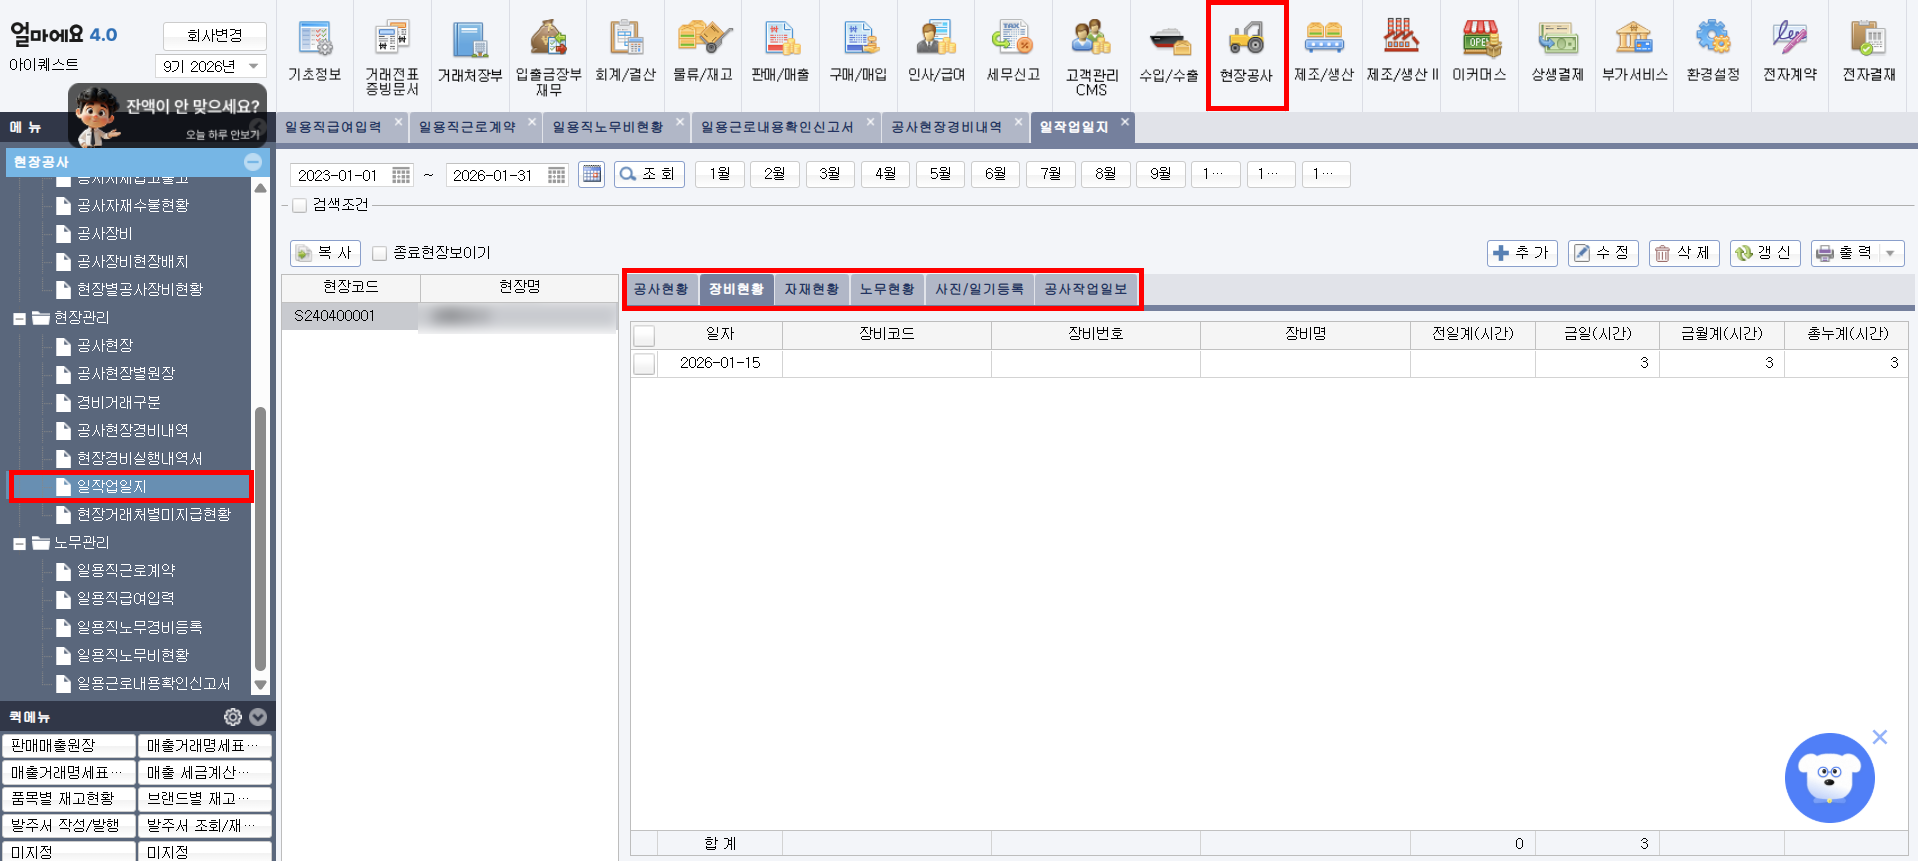Click the left menu tree scrollbar thumb
This screenshot has height=861, width=1918.
[x=260, y=538]
